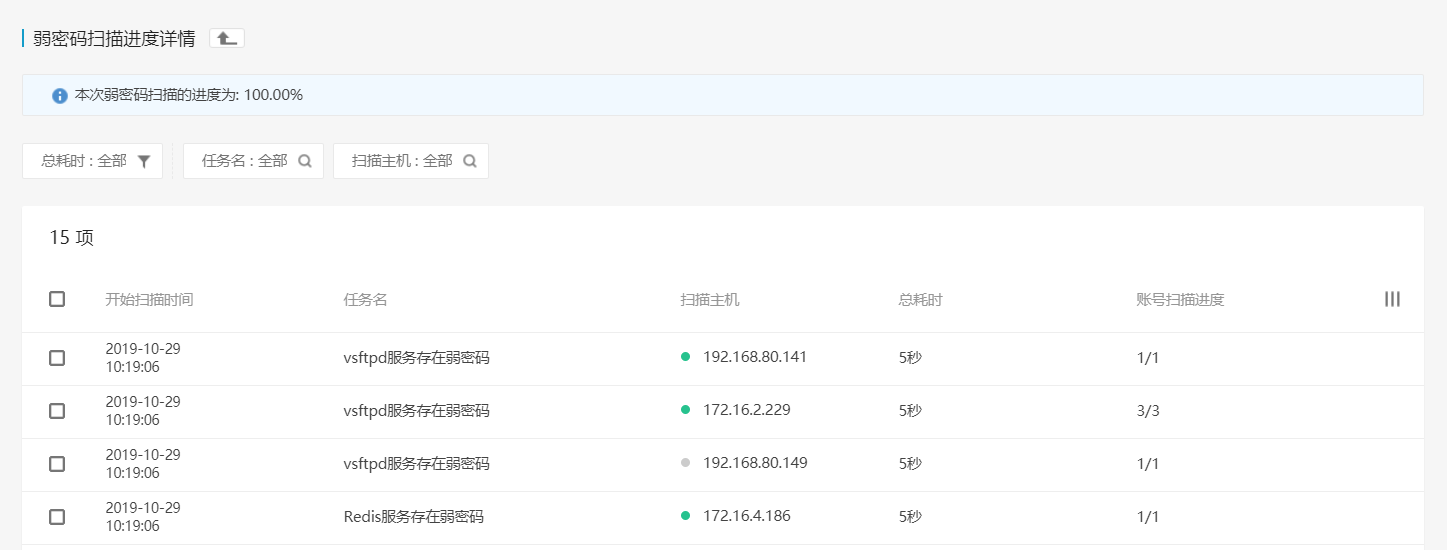
Task: Open host link 192.168.80.149
Action: pyautogui.click(x=755, y=463)
